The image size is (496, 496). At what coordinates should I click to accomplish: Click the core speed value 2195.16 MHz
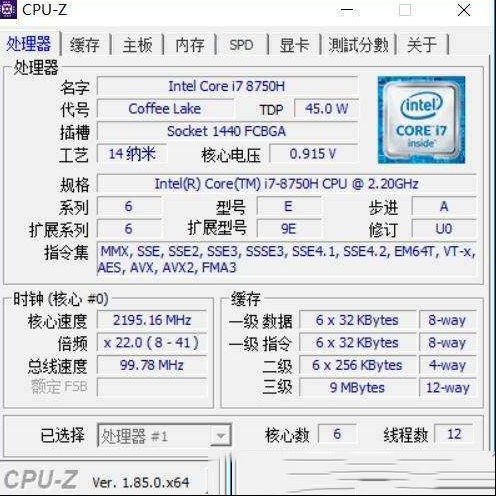point(152,320)
